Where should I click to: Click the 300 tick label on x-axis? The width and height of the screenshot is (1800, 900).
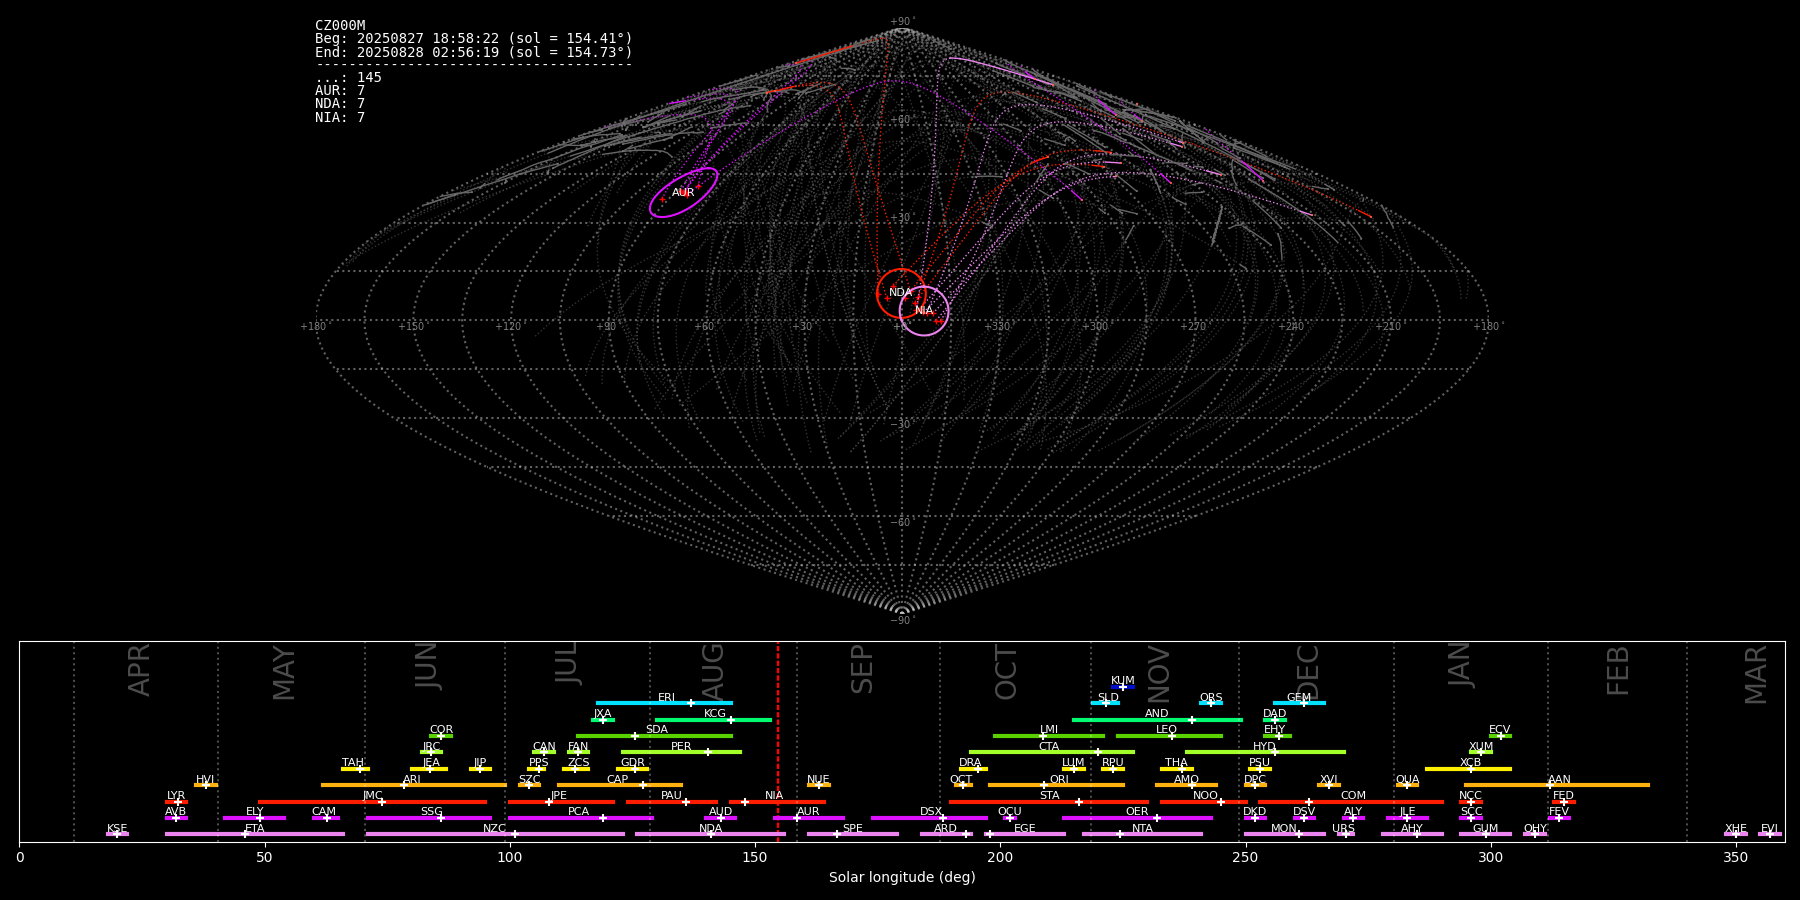[x=1490, y=858]
